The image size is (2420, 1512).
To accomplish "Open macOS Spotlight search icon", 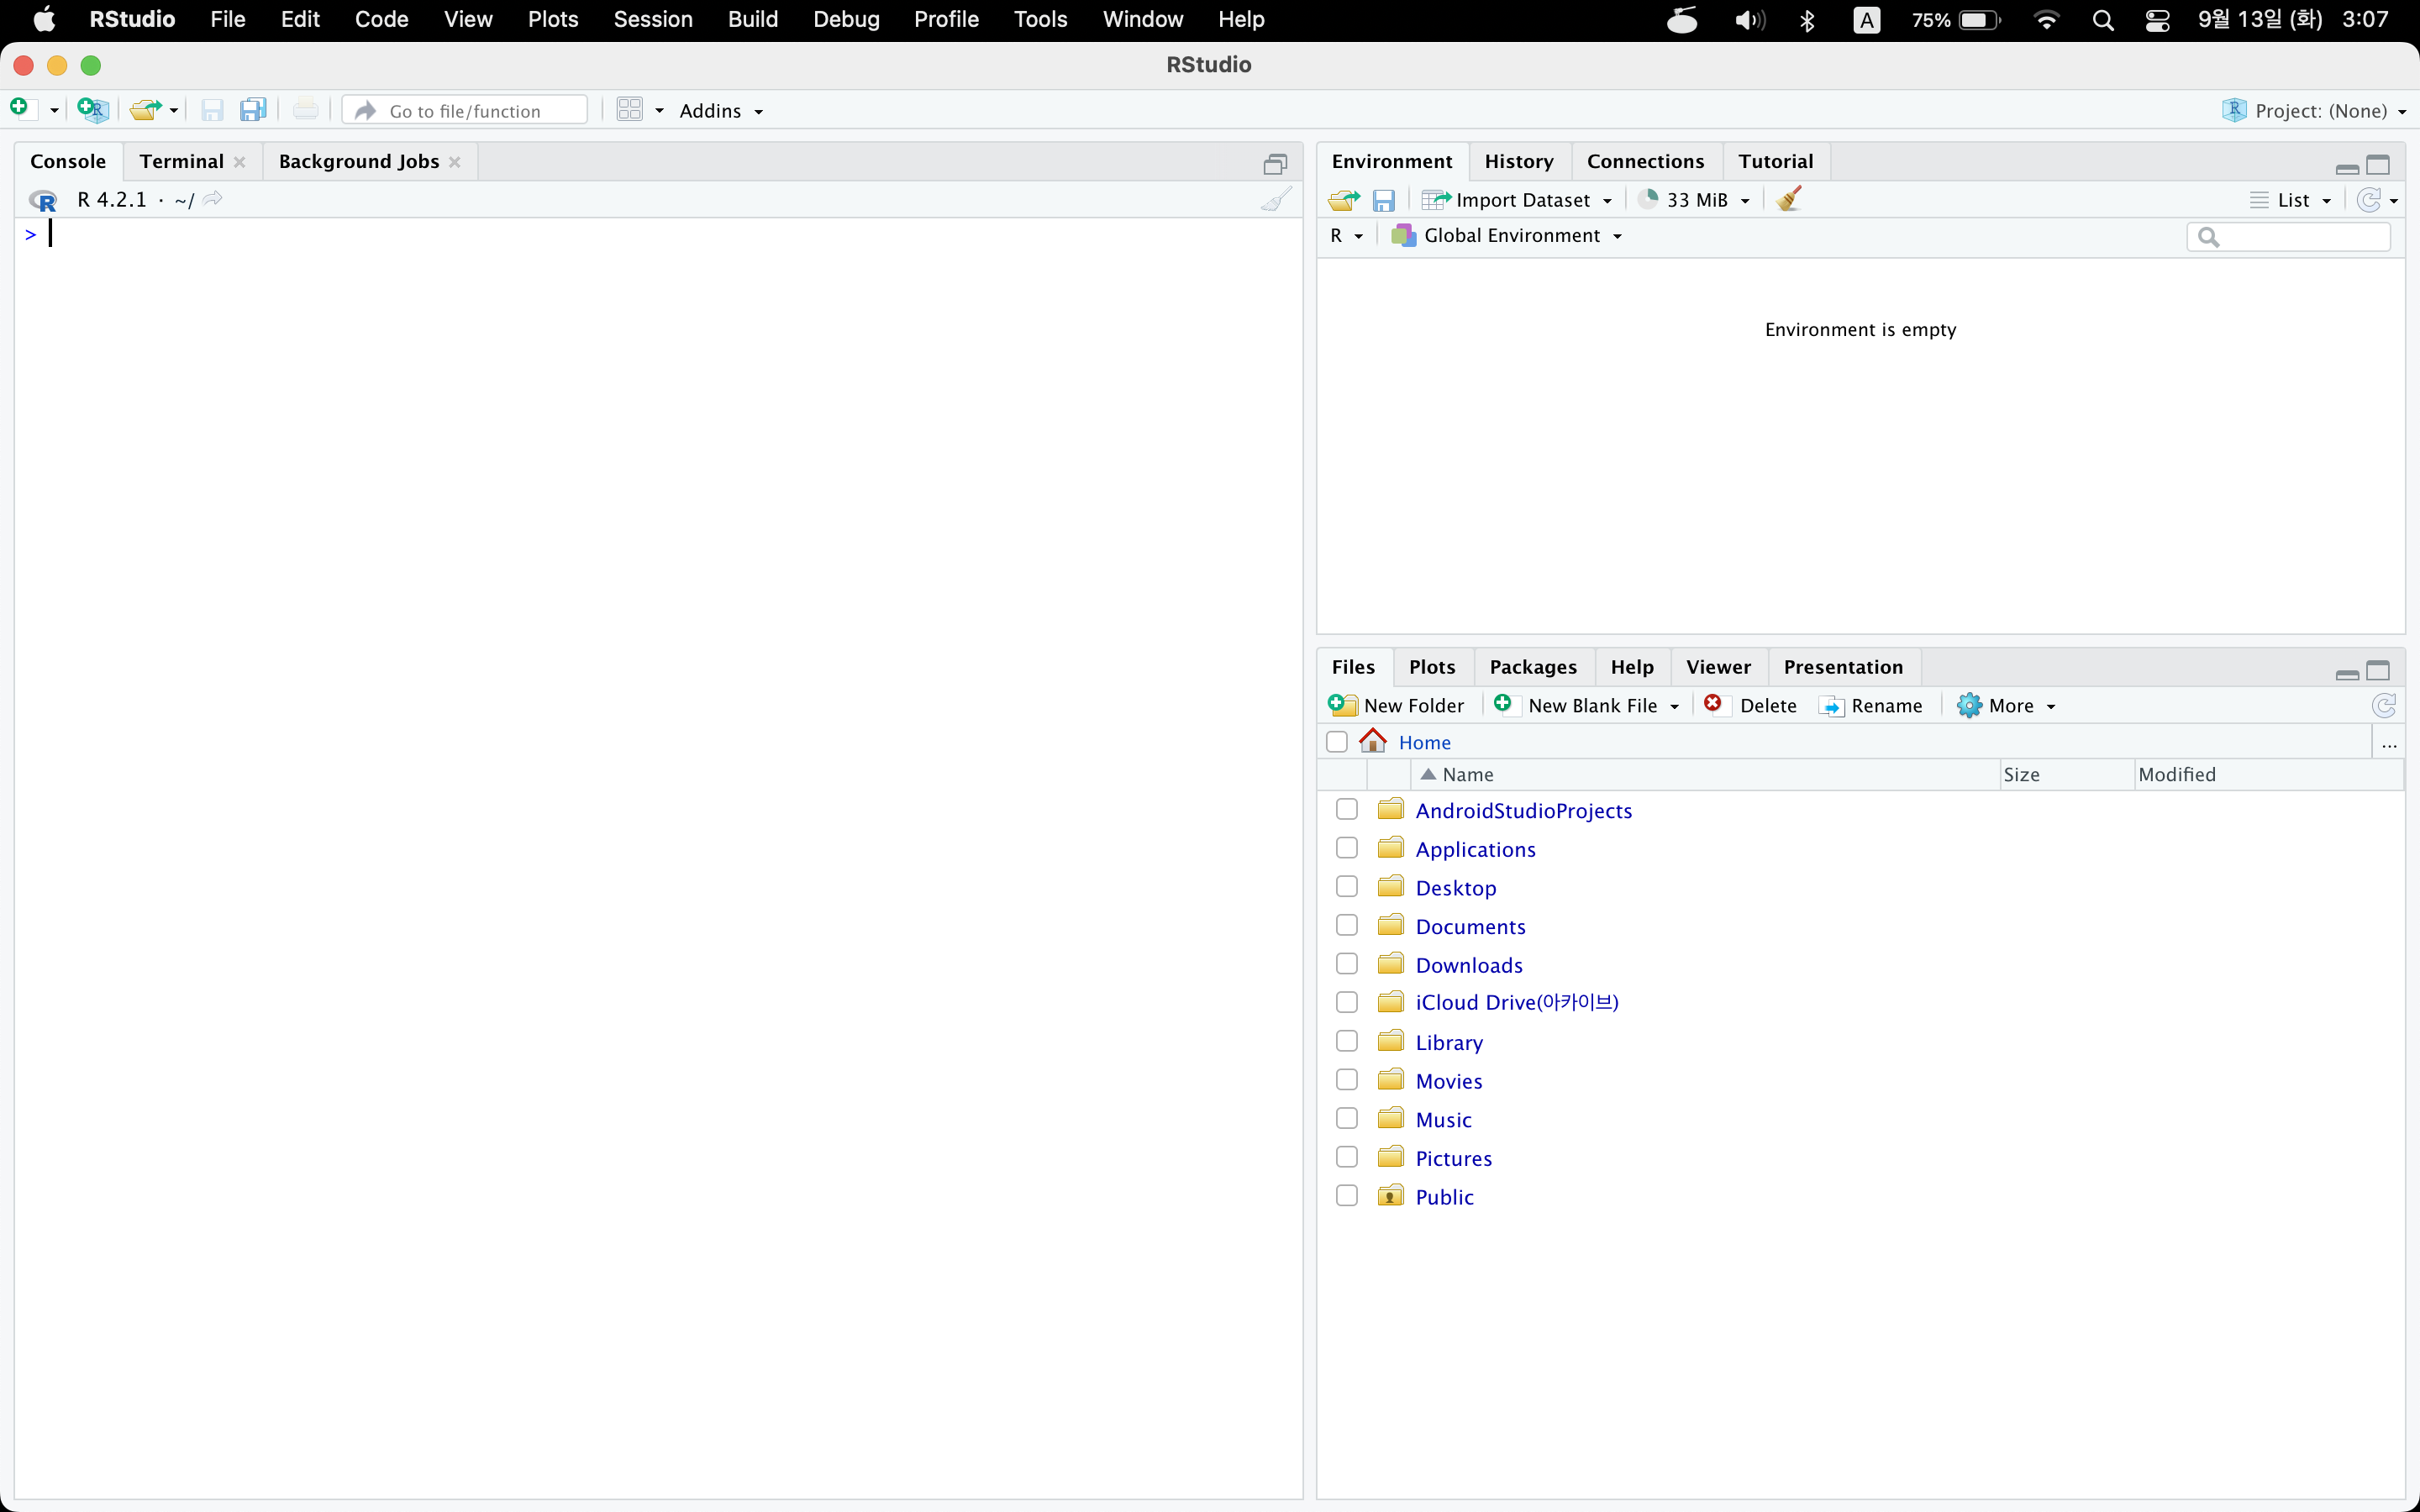I will click(x=2103, y=20).
